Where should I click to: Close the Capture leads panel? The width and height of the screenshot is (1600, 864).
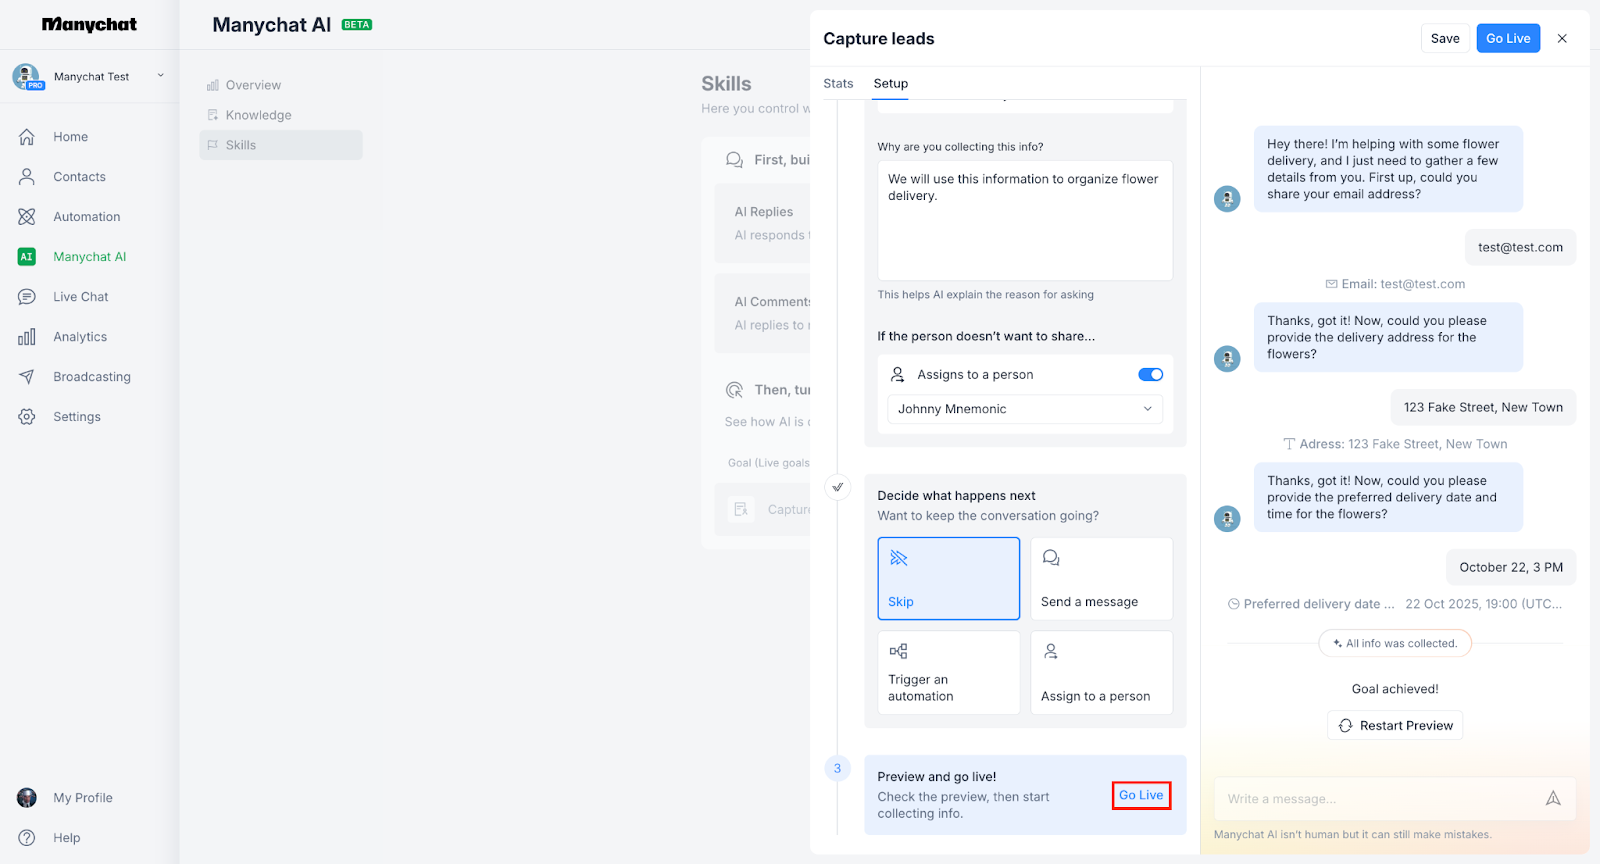pyautogui.click(x=1562, y=39)
